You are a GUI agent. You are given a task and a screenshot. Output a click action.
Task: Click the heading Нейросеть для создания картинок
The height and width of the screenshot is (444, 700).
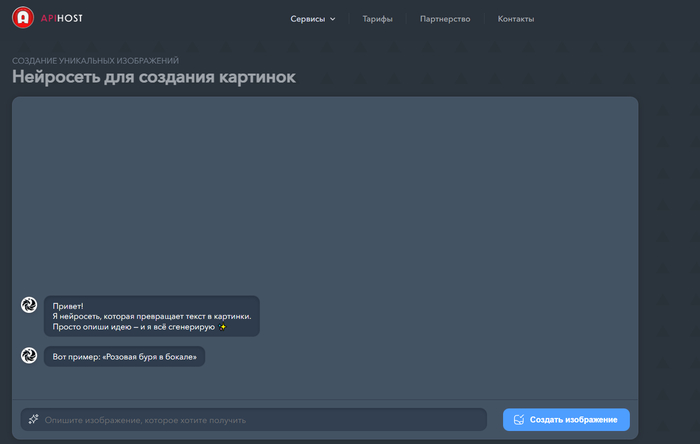154,77
